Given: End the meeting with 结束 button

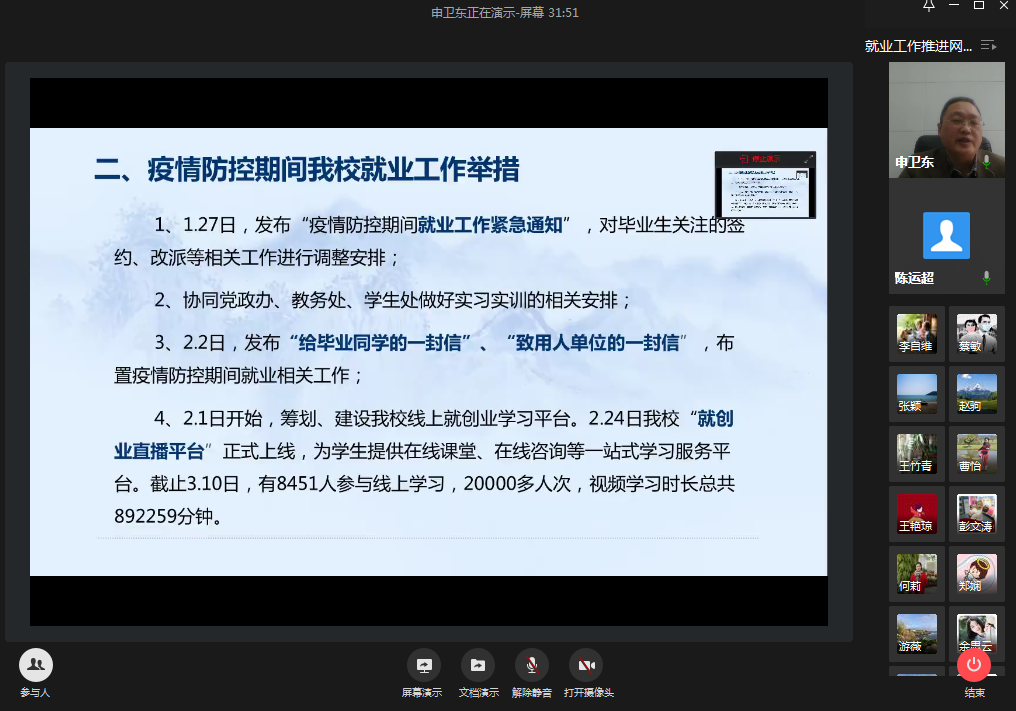Looking at the screenshot, I should (x=974, y=666).
